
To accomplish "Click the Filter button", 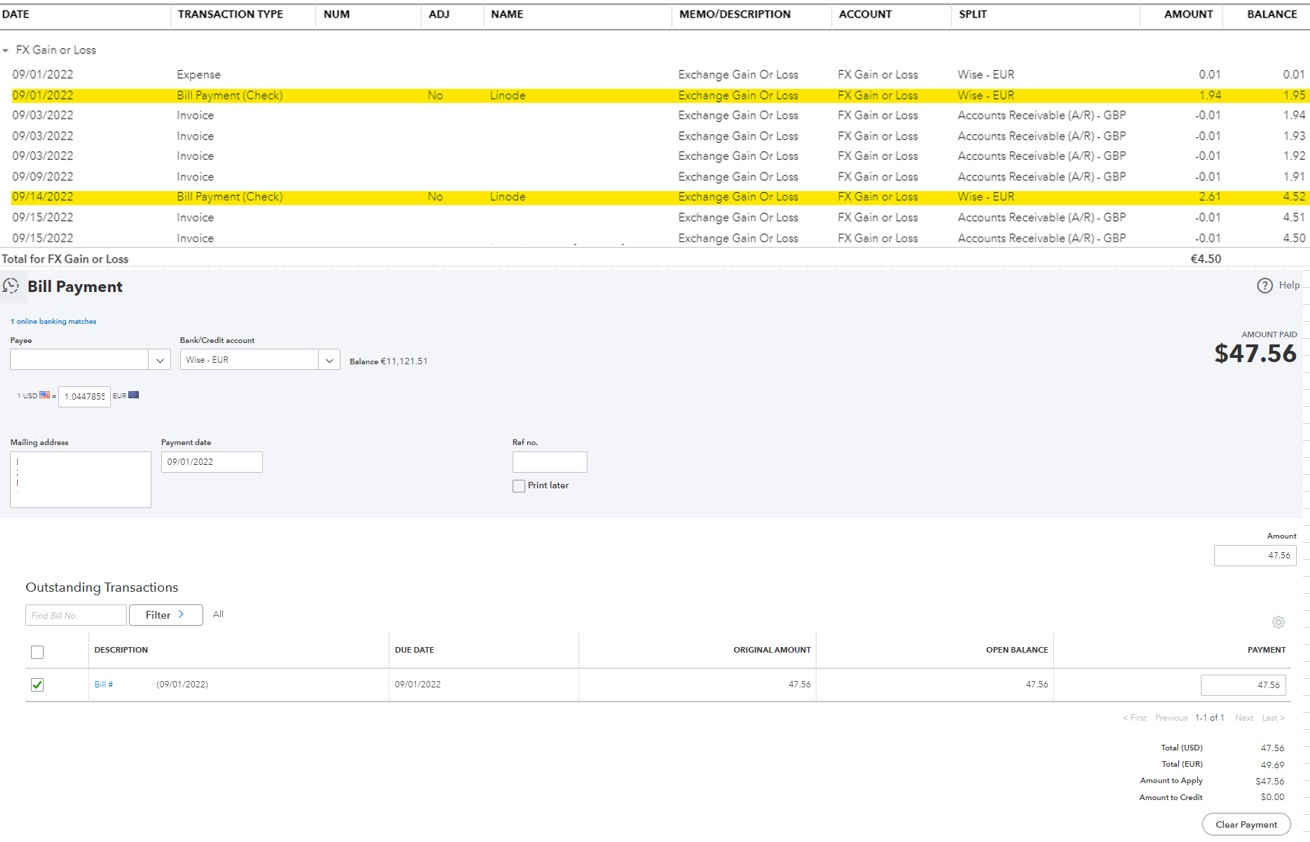I will click(166, 615).
